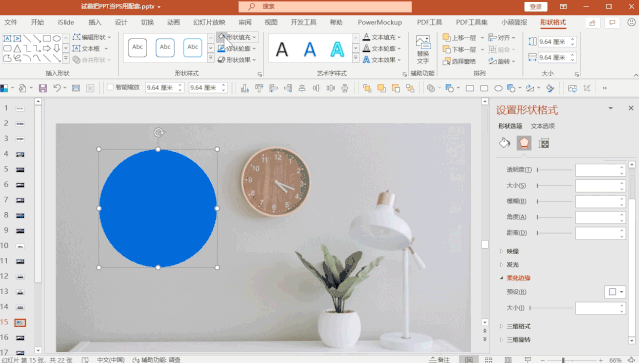Select the oval shape in the shapes gallery
The height and width of the screenshot is (363, 639).
pos(57,39)
